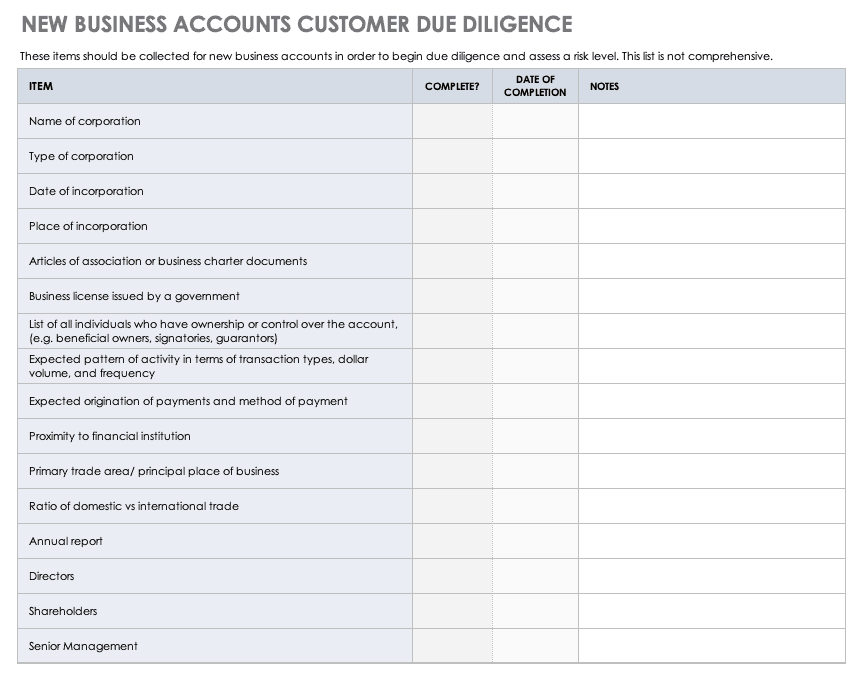
Task: Click the instruction sentence beginning 'These items should be collected'
Action: 396,56
